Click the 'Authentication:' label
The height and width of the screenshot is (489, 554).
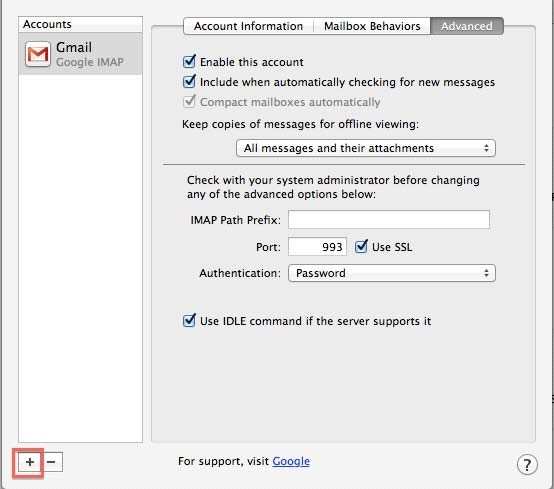[240, 273]
